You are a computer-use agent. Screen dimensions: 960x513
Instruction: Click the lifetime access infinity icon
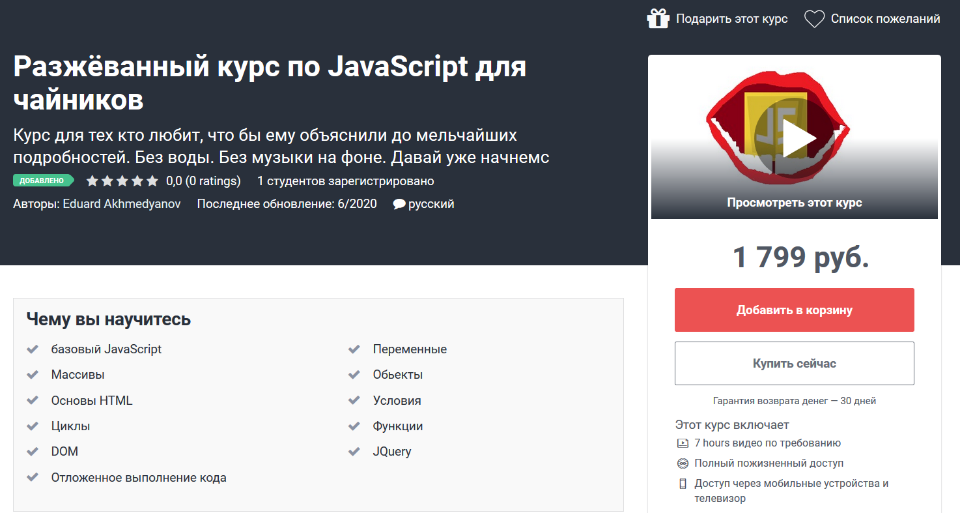point(683,463)
